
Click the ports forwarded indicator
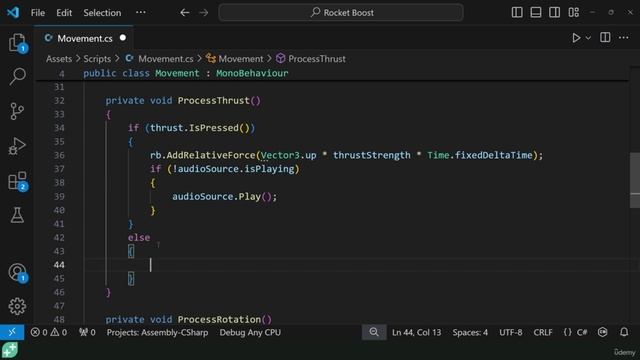point(87,332)
